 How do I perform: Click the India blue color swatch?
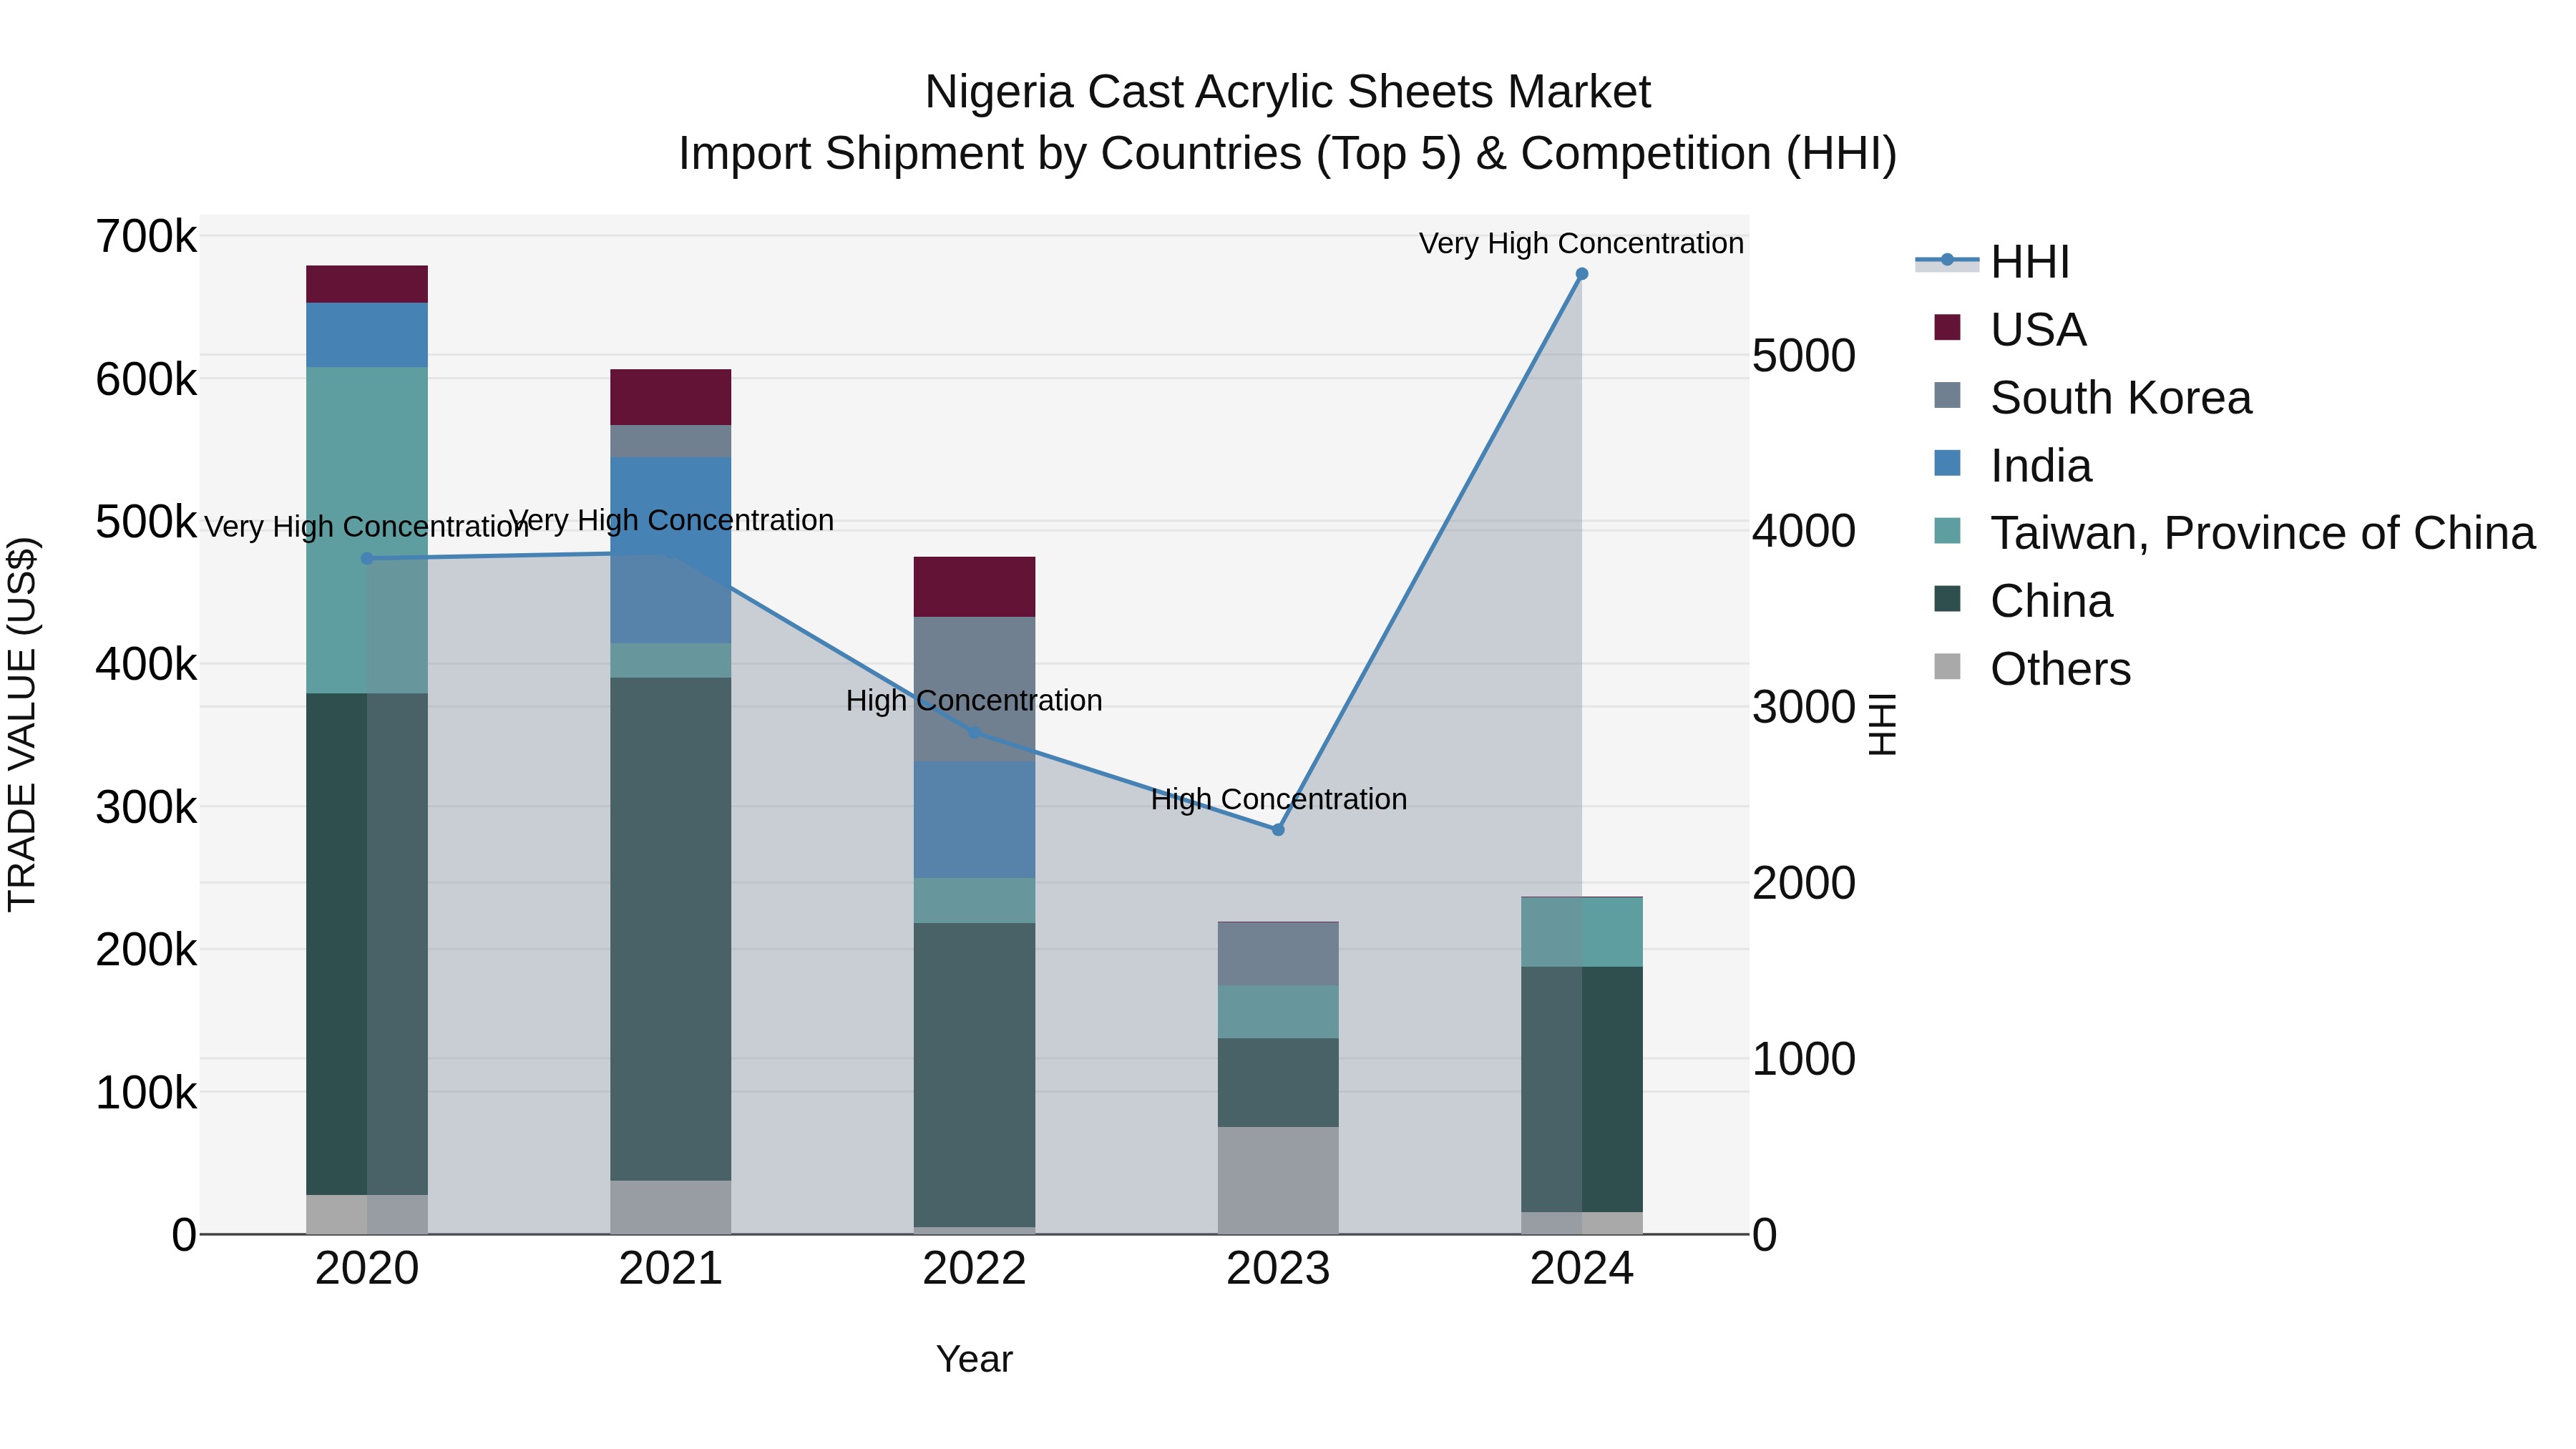click(1947, 463)
